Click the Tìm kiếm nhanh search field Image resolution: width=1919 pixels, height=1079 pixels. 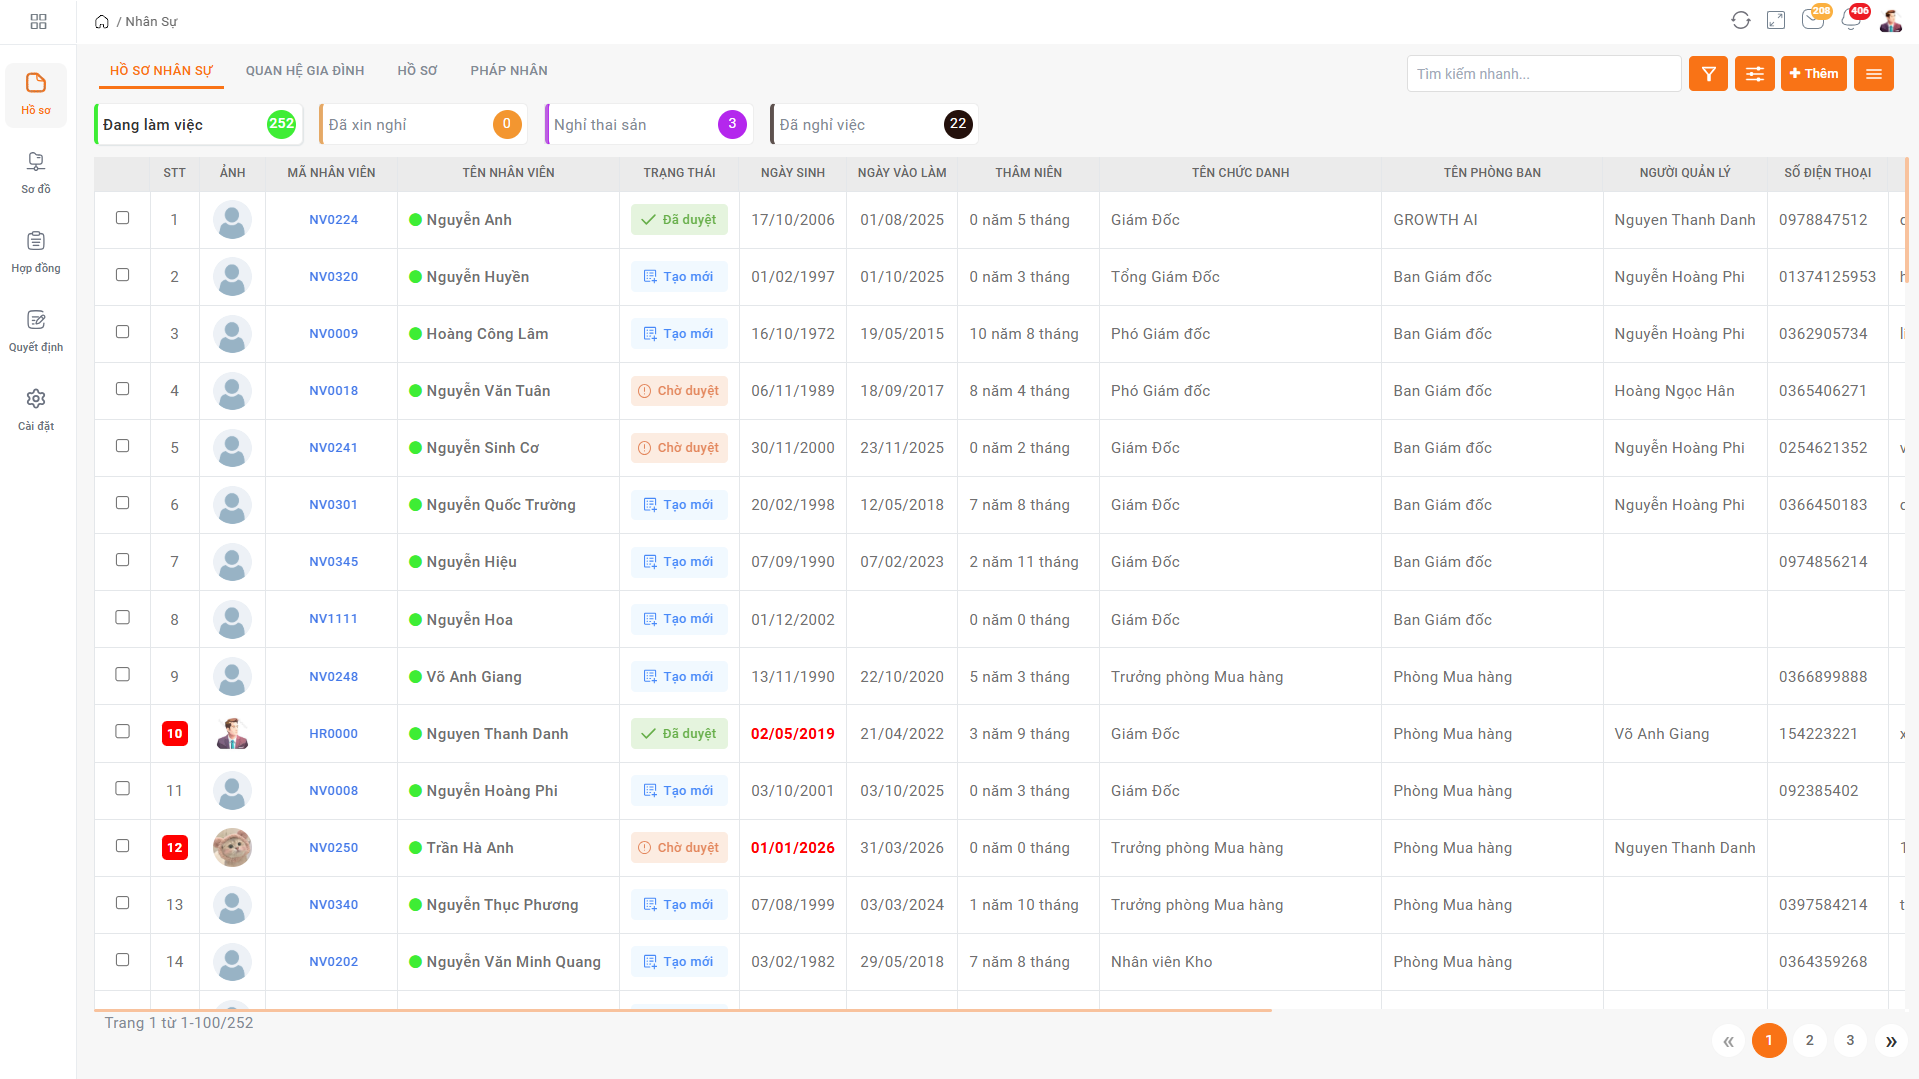(x=1543, y=74)
